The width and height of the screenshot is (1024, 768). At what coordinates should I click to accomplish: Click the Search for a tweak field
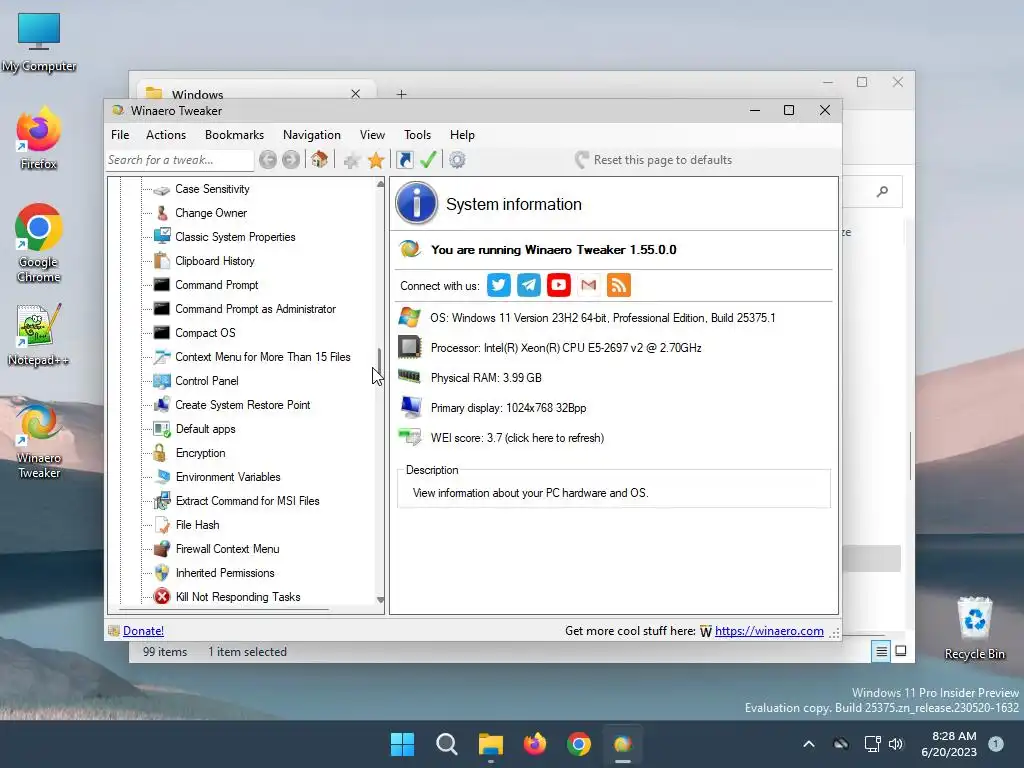(x=180, y=160)
